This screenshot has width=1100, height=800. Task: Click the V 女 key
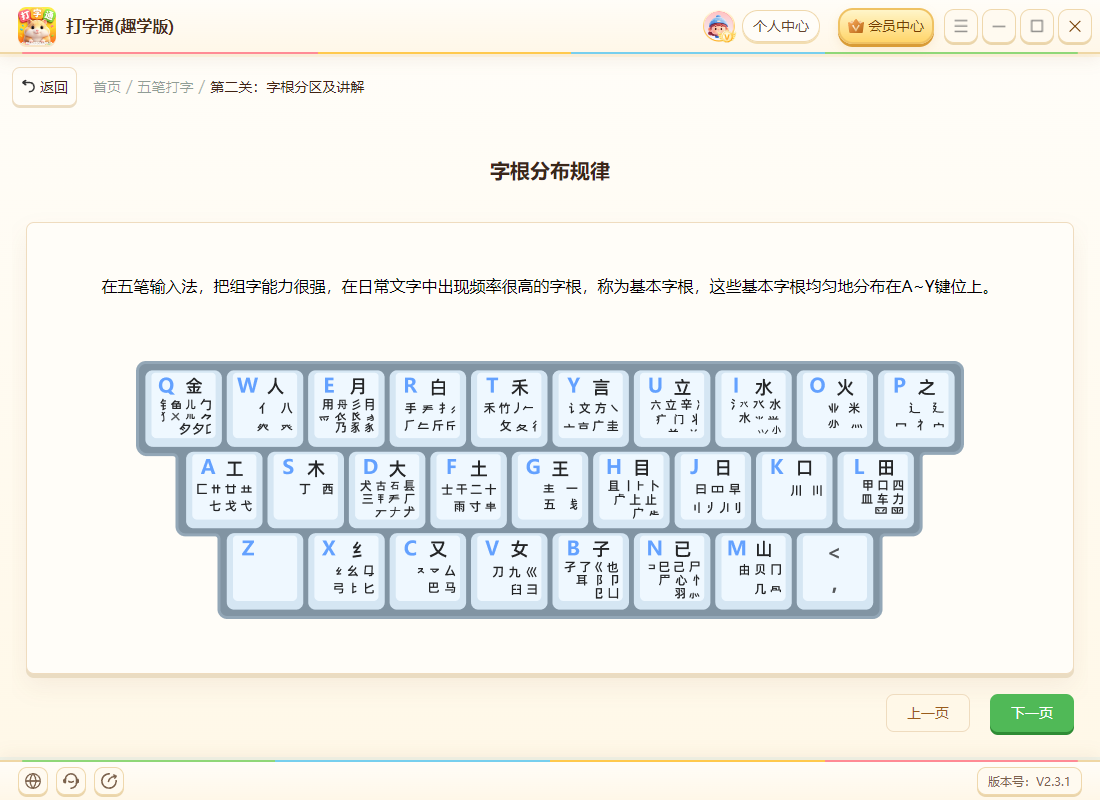(x=509, y=570)
